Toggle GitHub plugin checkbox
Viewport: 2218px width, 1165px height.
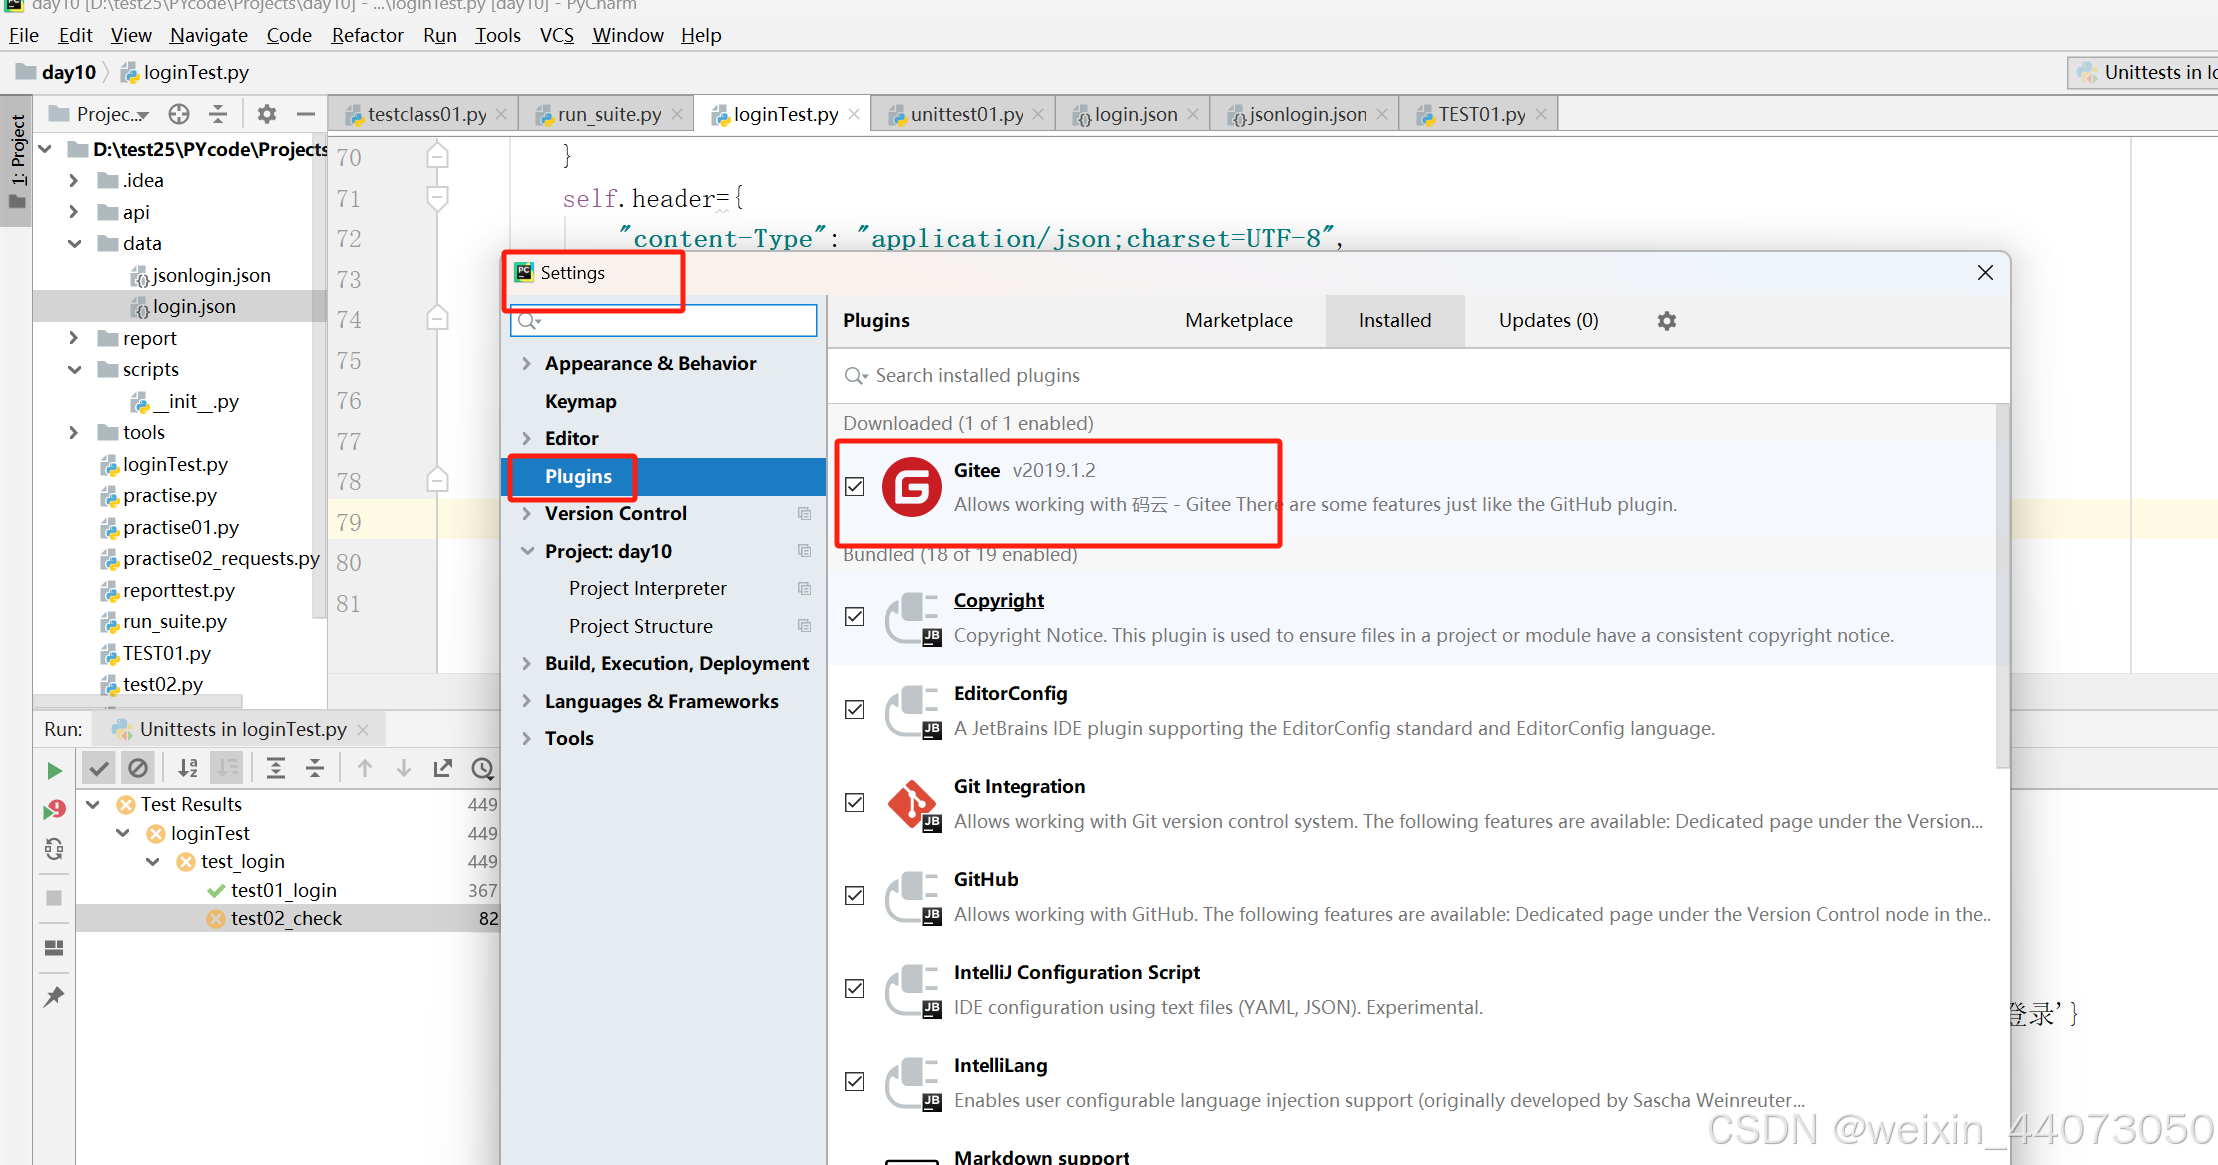pyautogui.click(x=854, y=896)
